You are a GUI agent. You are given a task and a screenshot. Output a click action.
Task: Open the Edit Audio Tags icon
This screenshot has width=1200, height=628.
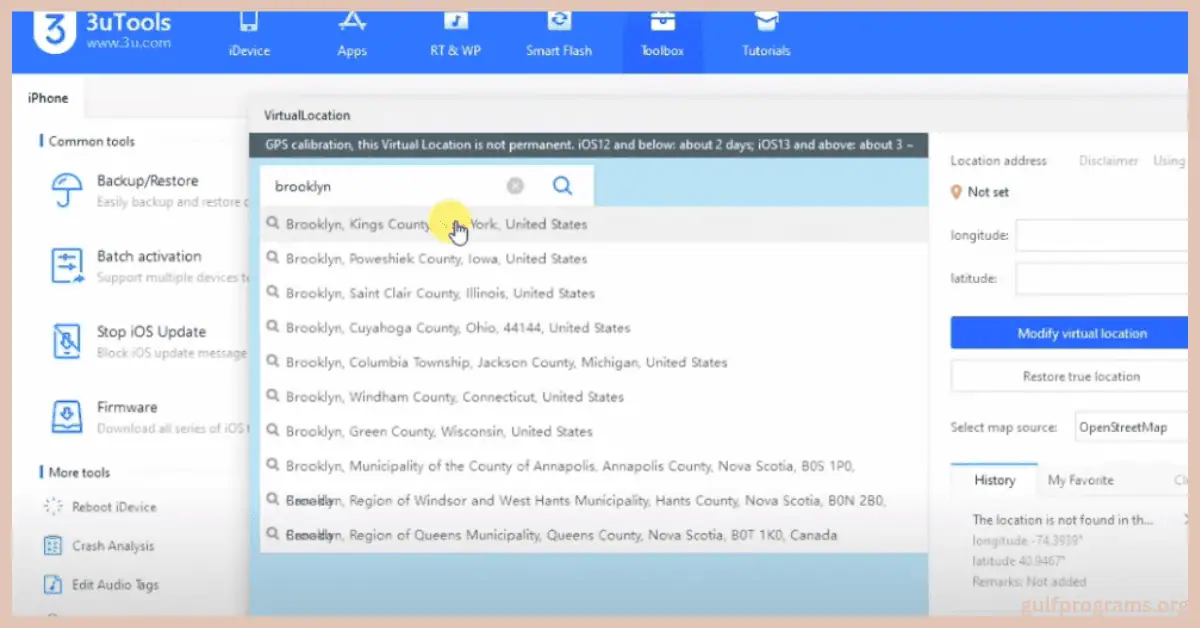click(x=53, y=584)
